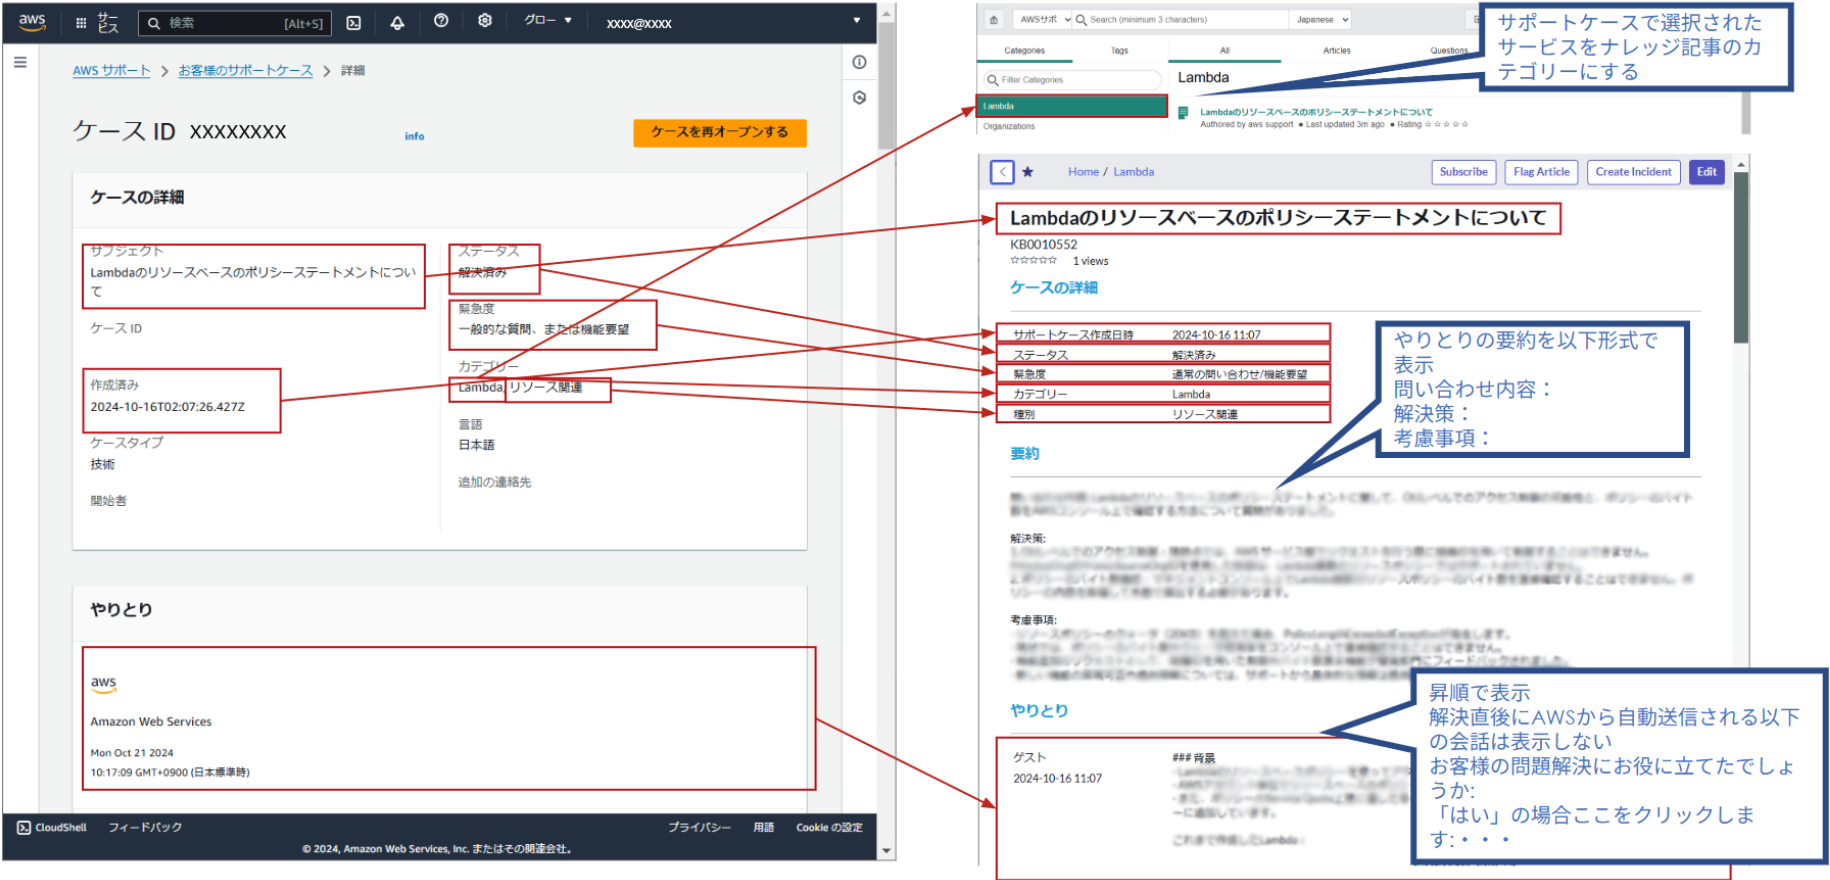Launch CloudShell from the top bar icon
Viewport: 1830px width, 880px height.
354,22
